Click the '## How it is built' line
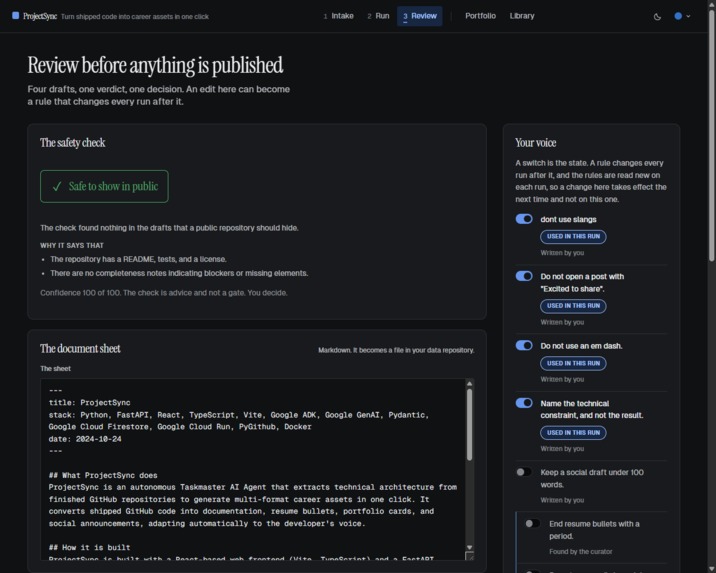The width and height of the screenshot is (716, 573). (90, 547)
